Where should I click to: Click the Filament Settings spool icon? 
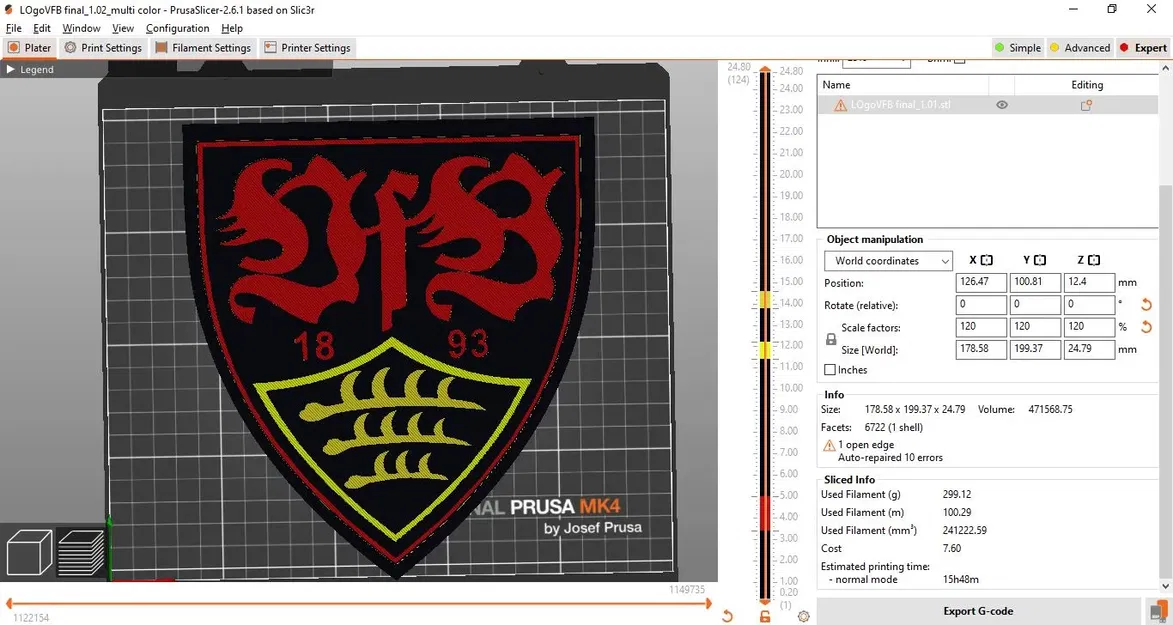point(161,47)
